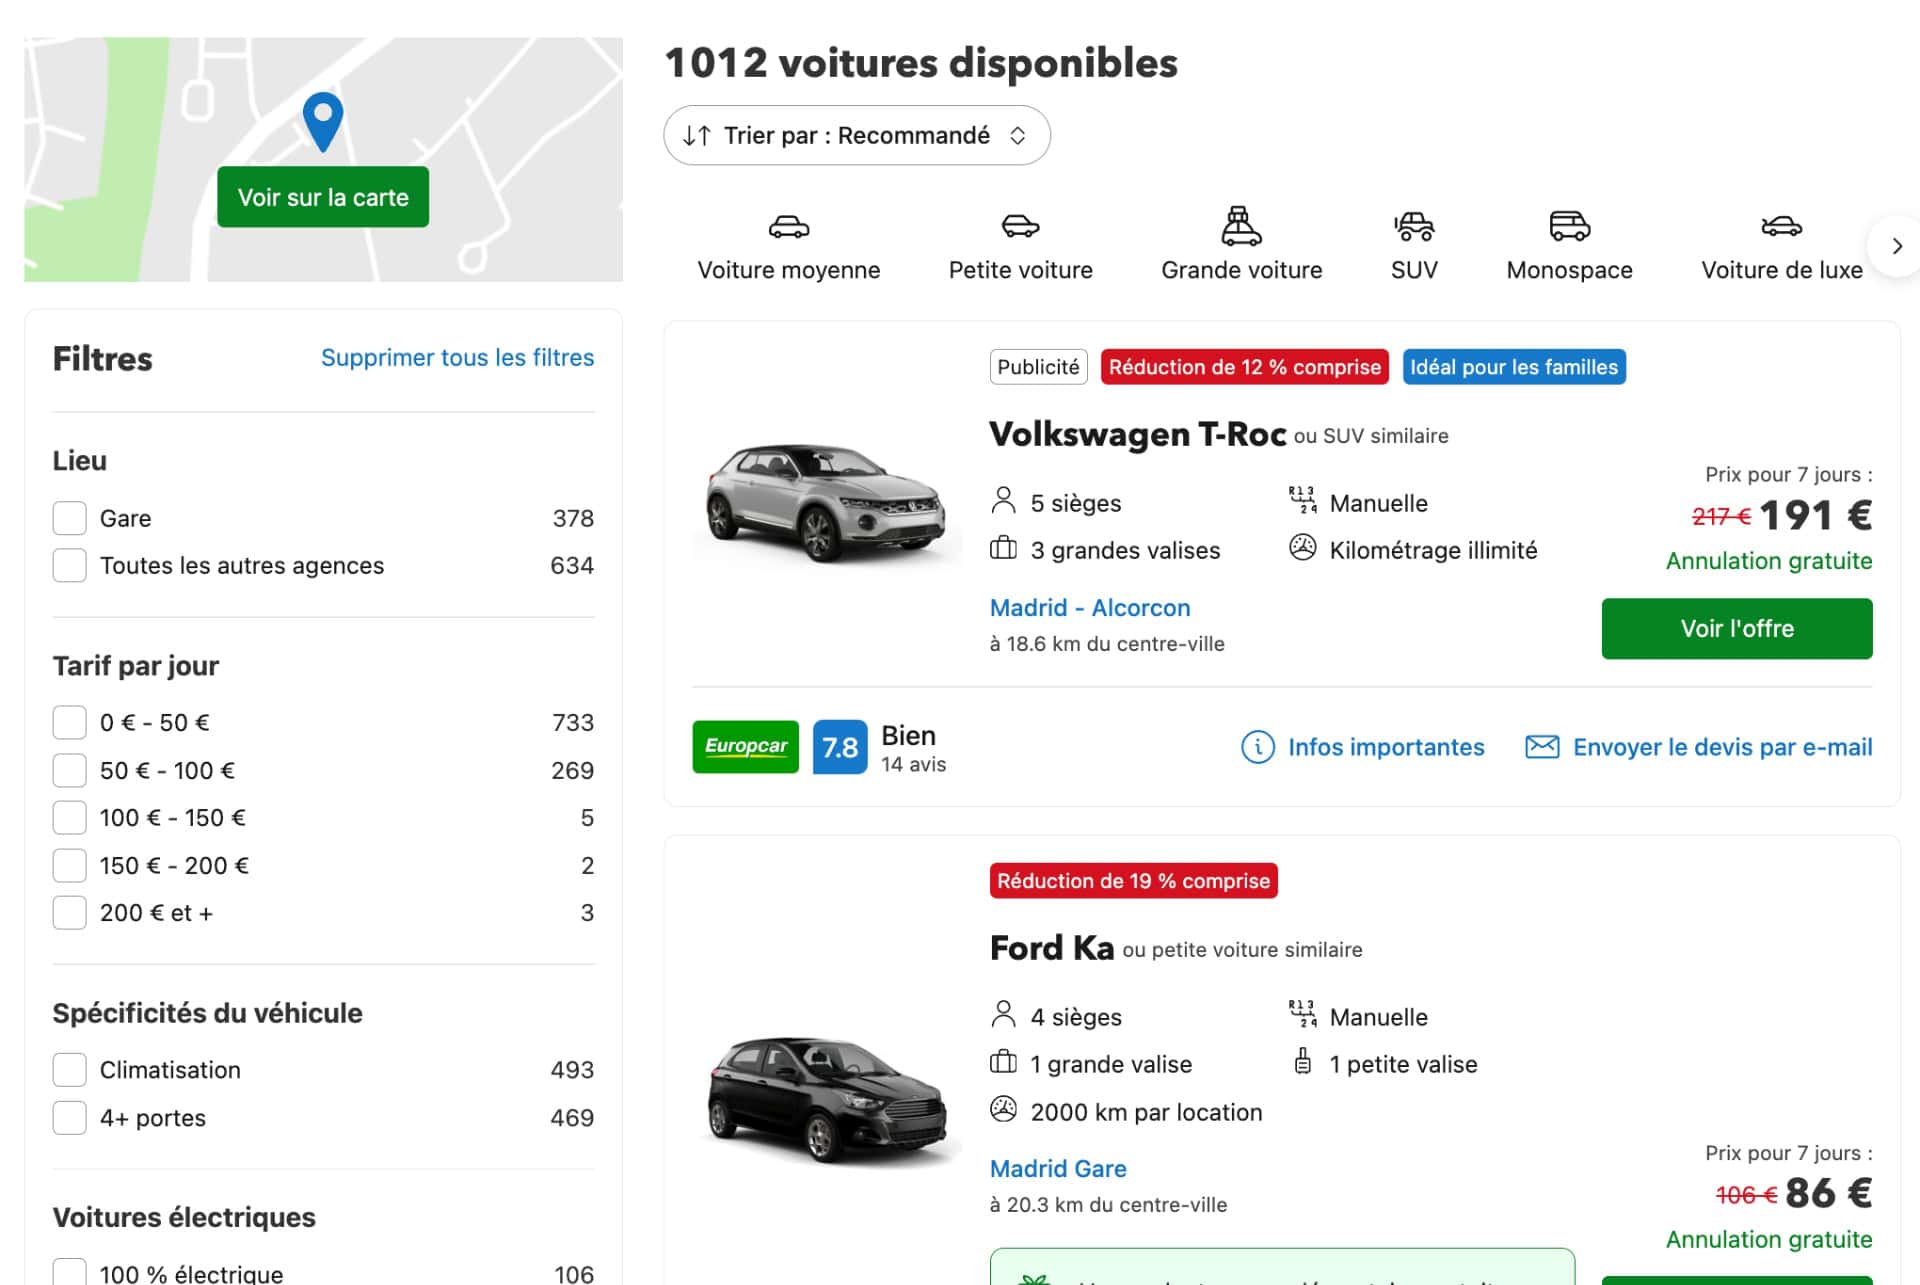Check the 4+ portes filter
The height and width of the screenshot is (1285, 1920).
coord(70,1118)
